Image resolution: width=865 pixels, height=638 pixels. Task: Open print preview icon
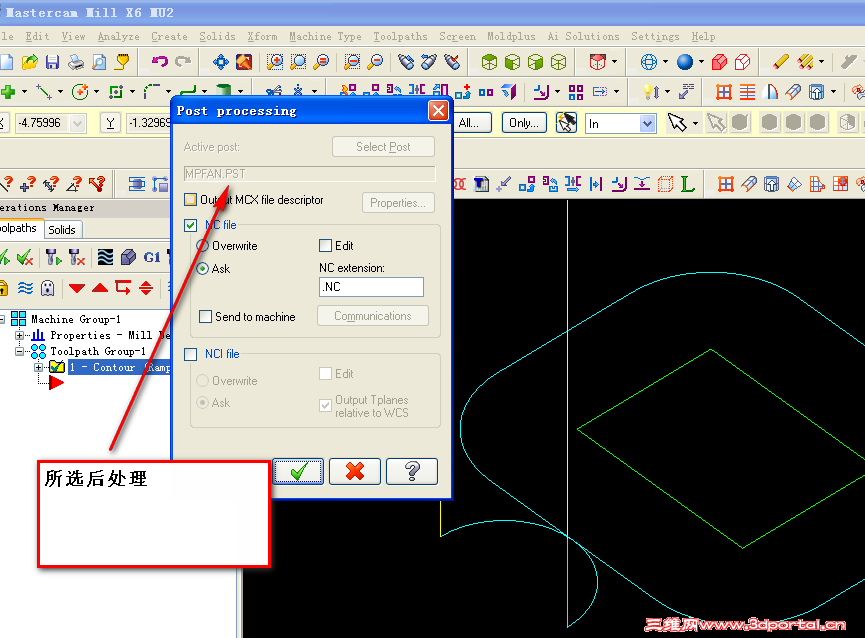pos(99,62)
